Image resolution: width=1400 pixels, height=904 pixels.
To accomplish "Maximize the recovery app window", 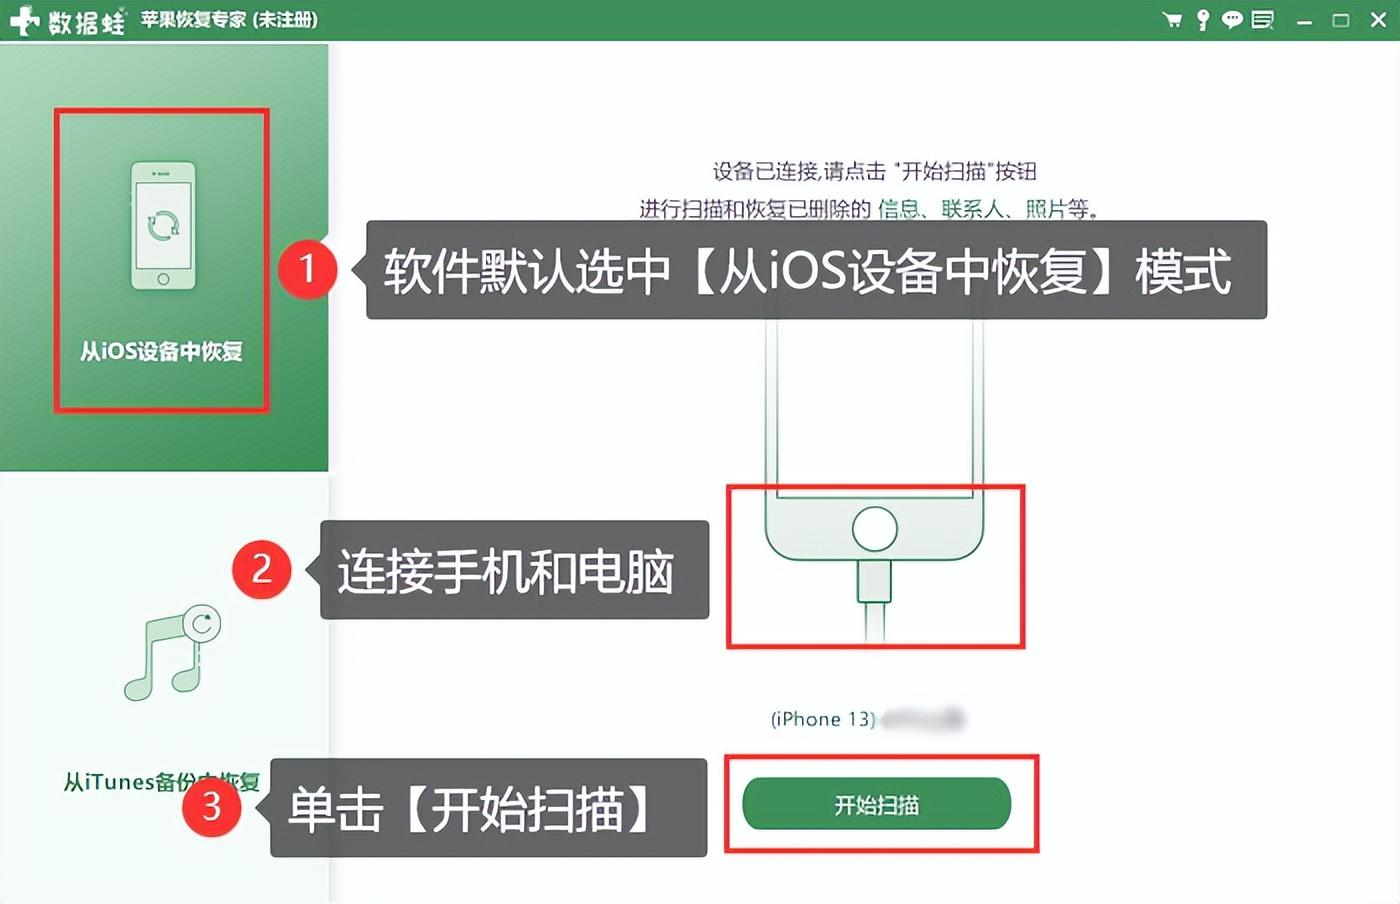I will coord(1340,20).
